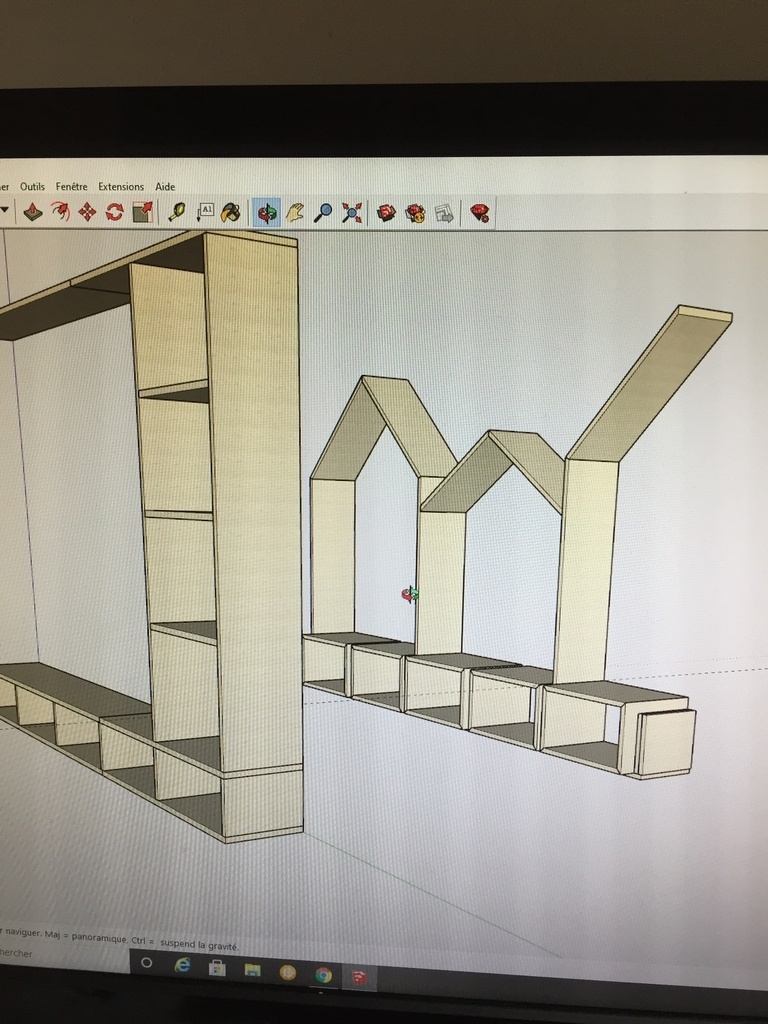Click the Cortana circle on taskbar
Screen dimensions: 768x1024
tap(146, 963)
